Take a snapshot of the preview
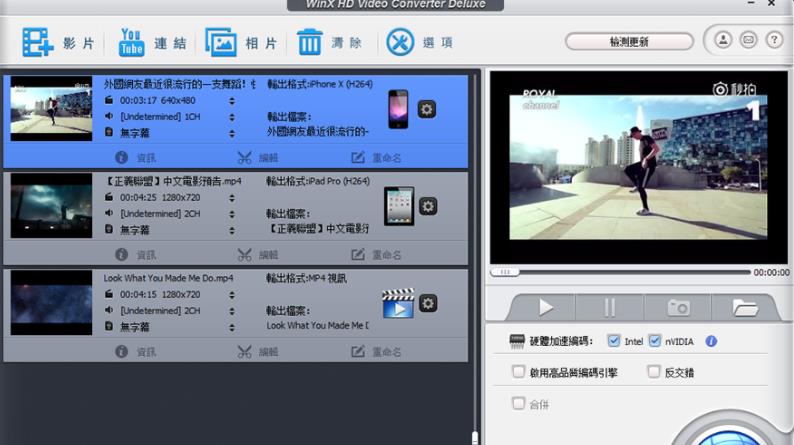Image resolution: width=794 pixels, height=445 pixels. pos(678,307)
